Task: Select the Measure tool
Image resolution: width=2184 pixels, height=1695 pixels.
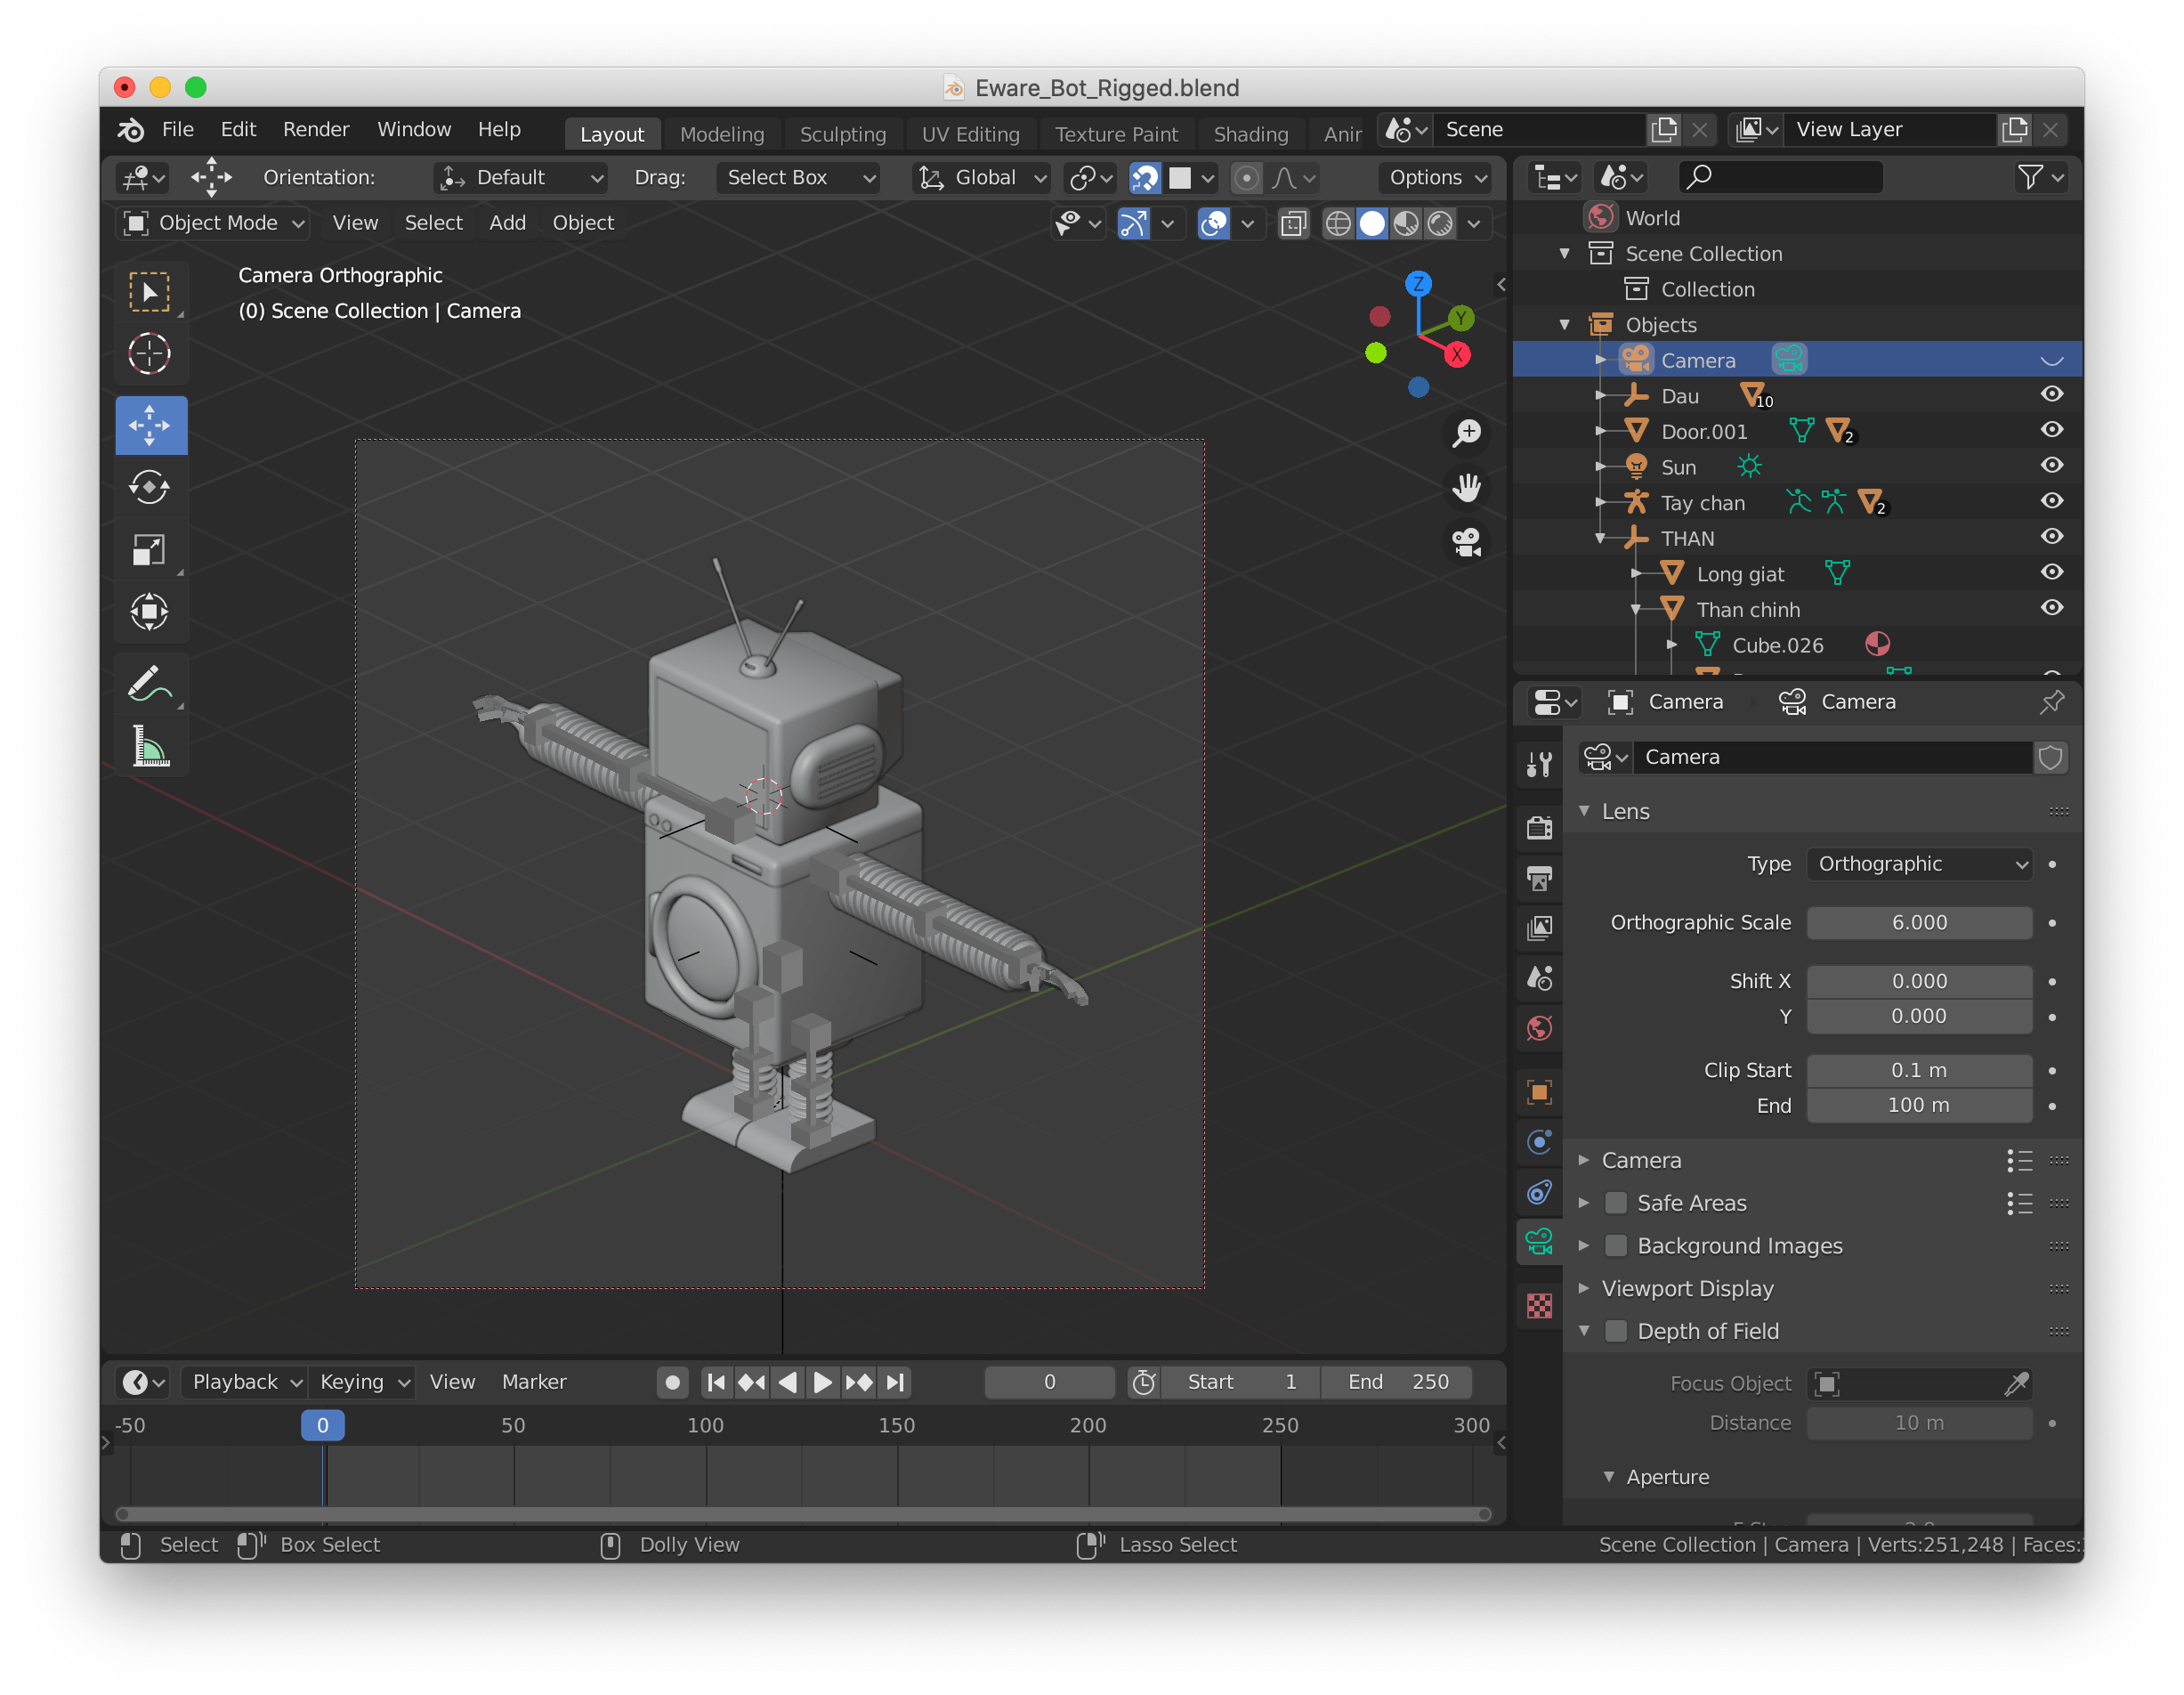Action: 150,746
